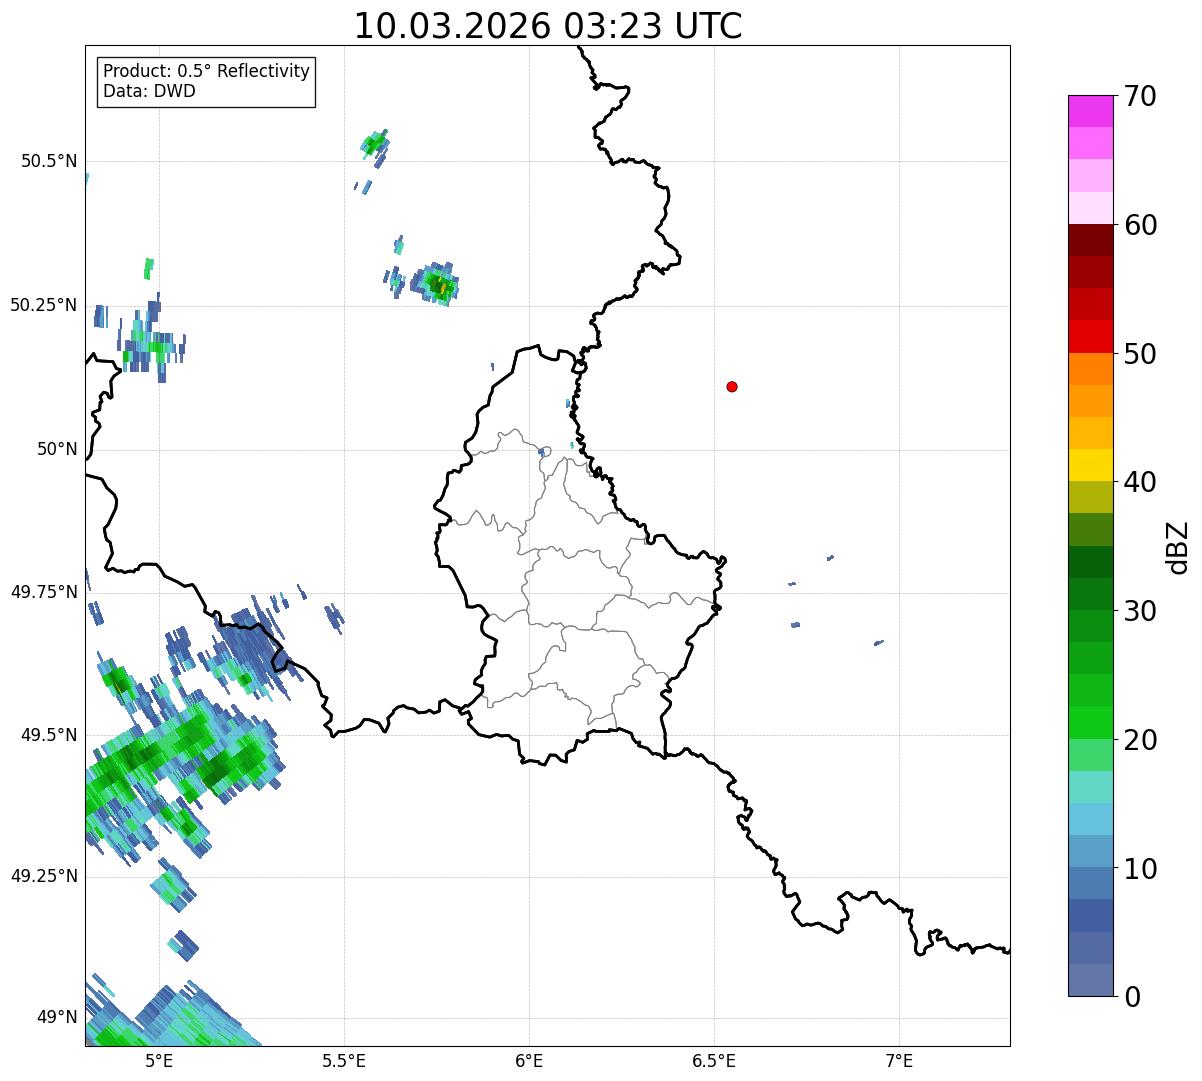Pick the bright green segment just above 20
This screenshot has height=1081, width=1202.
coord(1090,722)
